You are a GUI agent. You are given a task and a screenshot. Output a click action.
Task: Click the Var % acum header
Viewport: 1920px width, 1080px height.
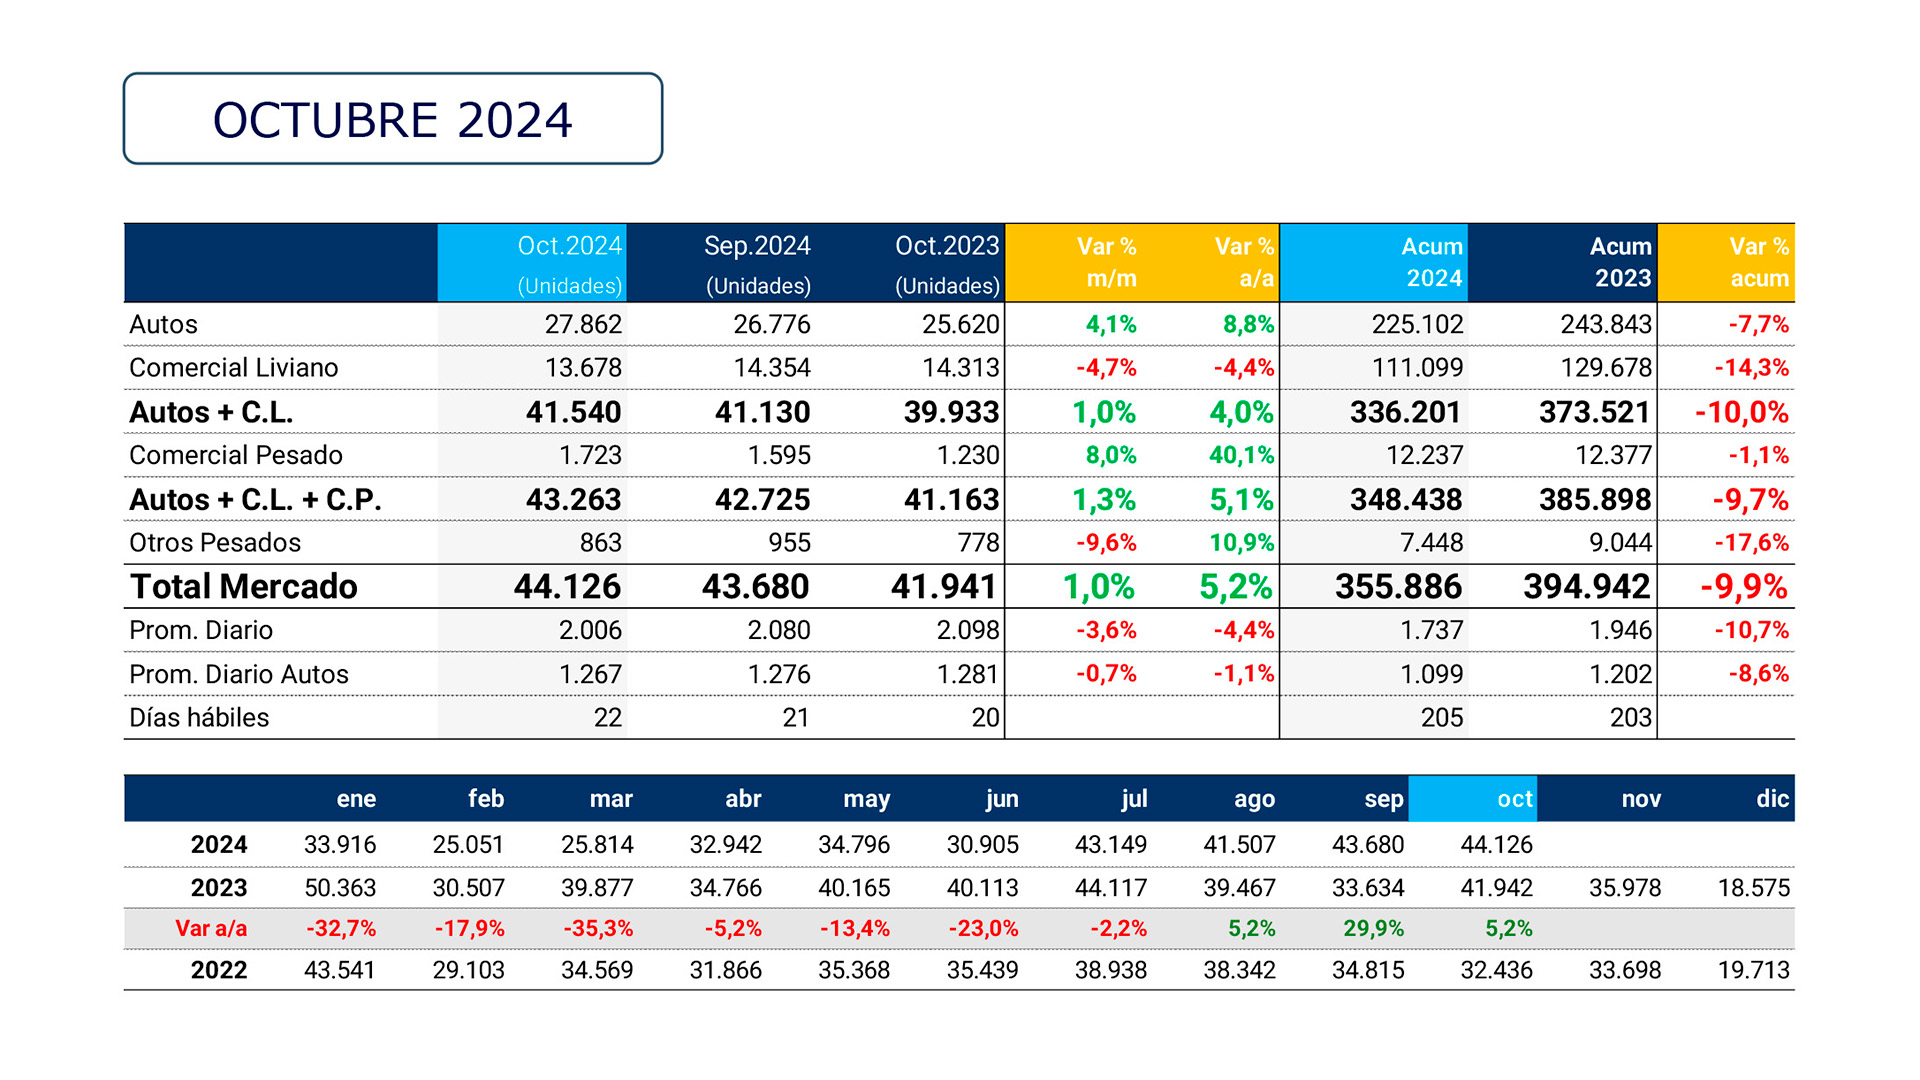click(x=1727, y=263)
